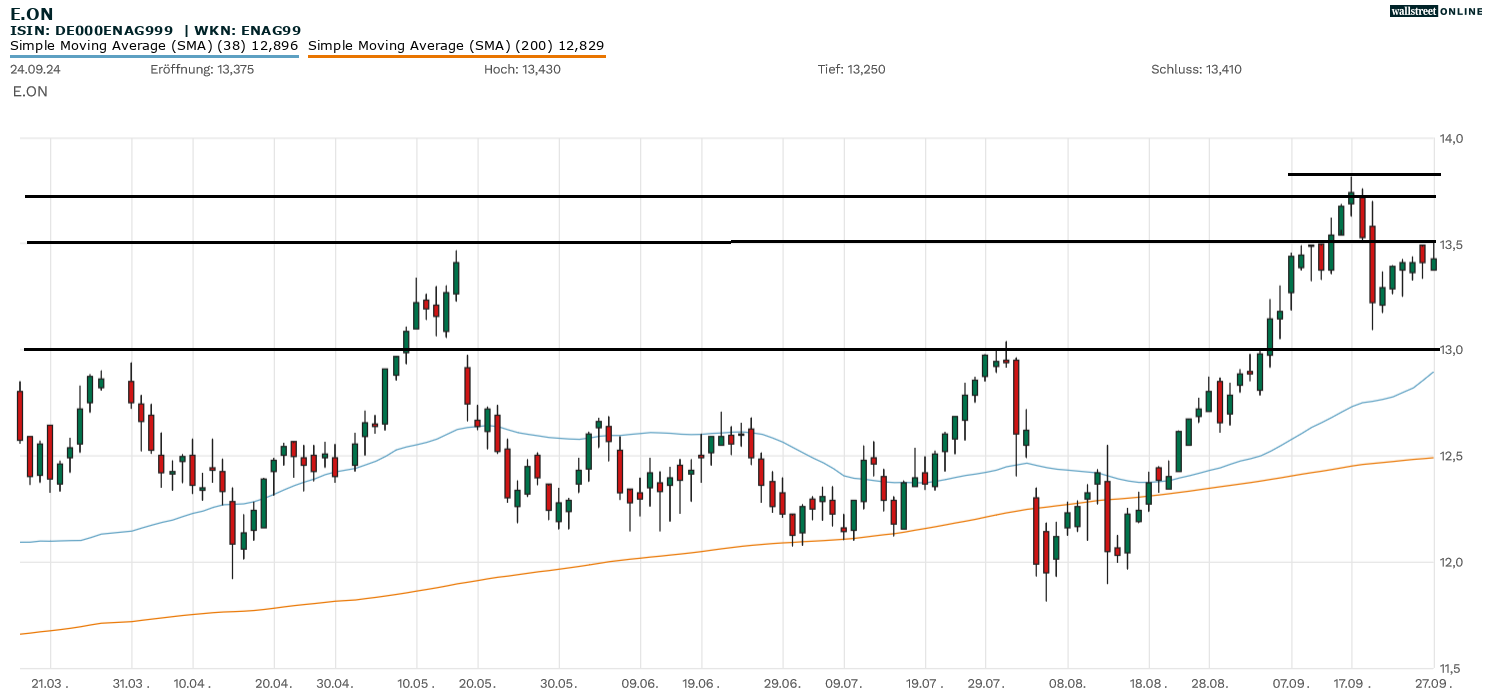Click the wallstreet ONLINE logo

pyautogui.click(x=1436, y=11)
